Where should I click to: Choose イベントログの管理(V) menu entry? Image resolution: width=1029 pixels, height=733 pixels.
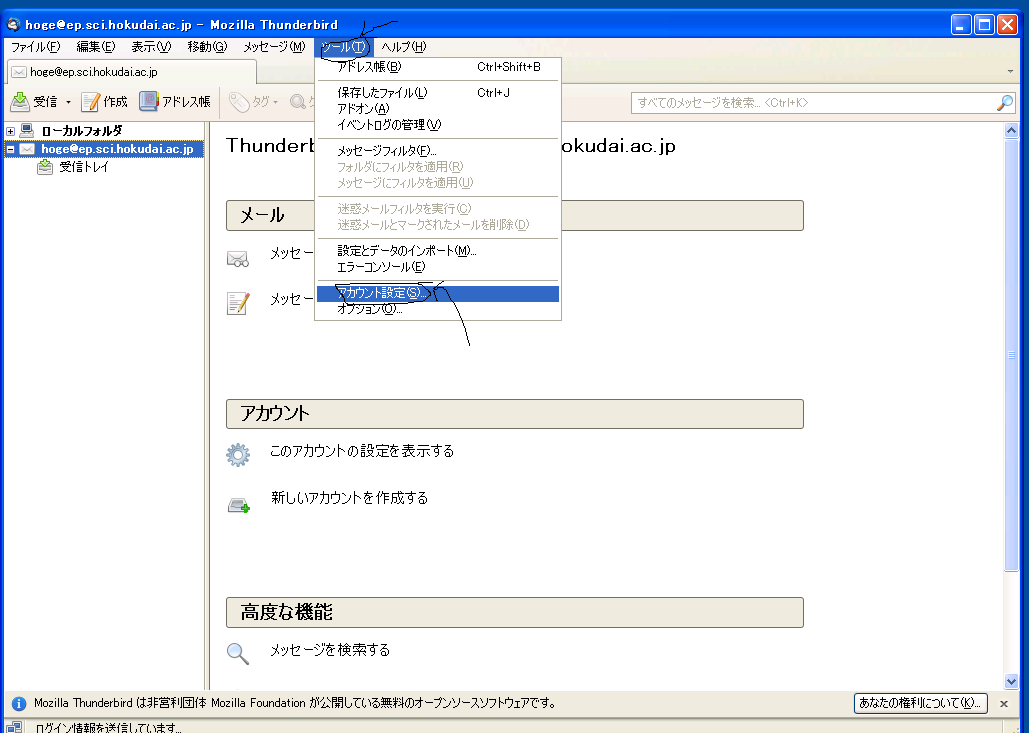coord(438,125)
